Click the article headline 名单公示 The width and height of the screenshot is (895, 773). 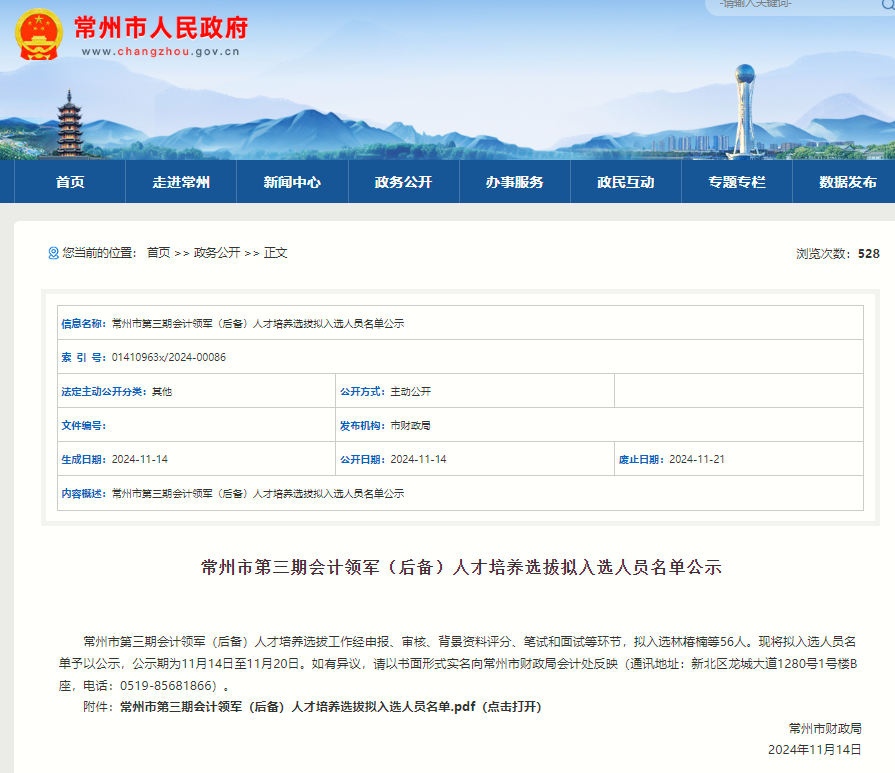tap(461, 567)
